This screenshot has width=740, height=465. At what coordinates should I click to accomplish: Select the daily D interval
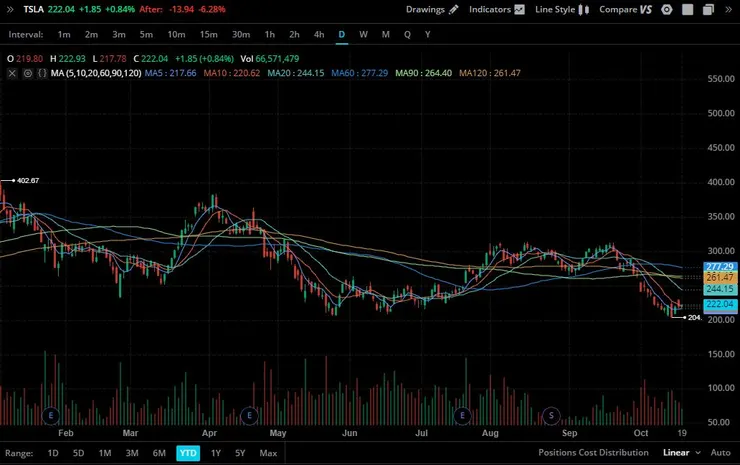342,34
